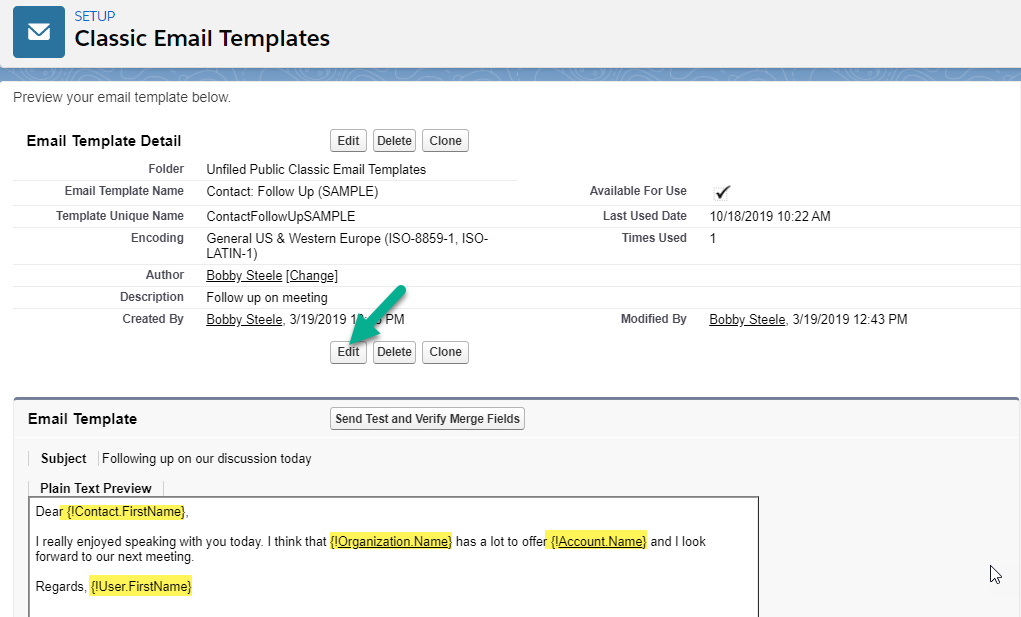
Task: Click the Edit button indicated by the arrow
Action: [348, 352]
